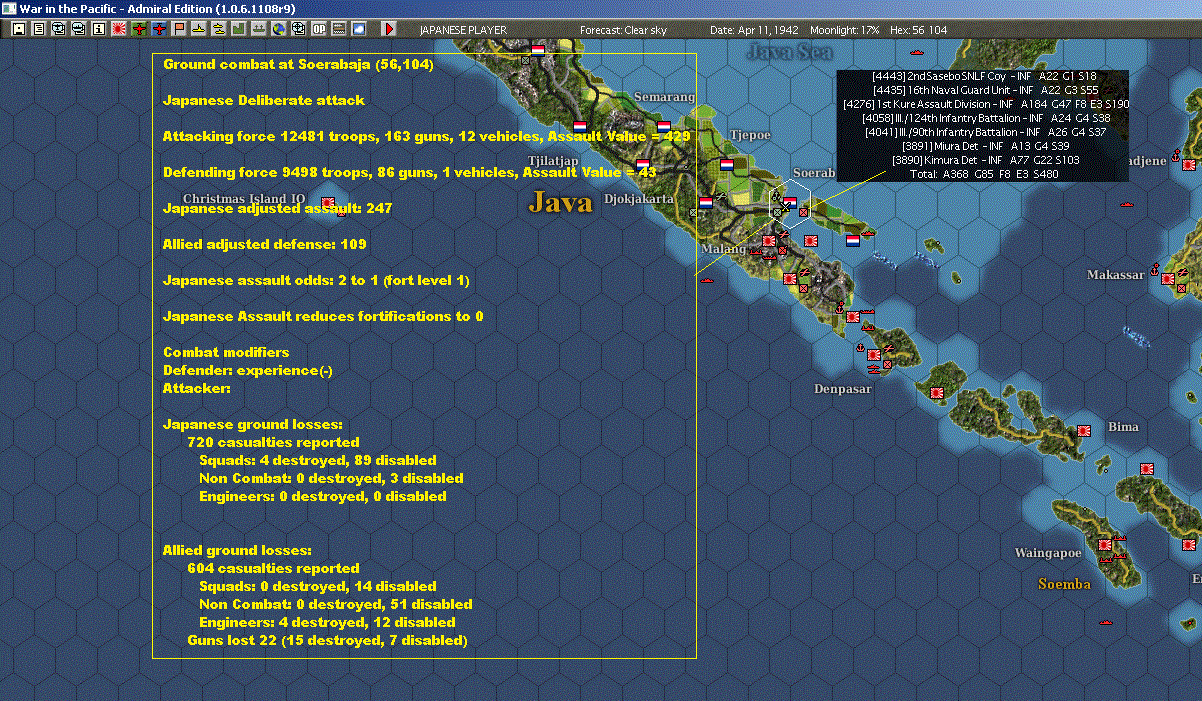1202x701 pixels.
Task: Click the red end-turn play arrow
Action: (x=389, y=29)
